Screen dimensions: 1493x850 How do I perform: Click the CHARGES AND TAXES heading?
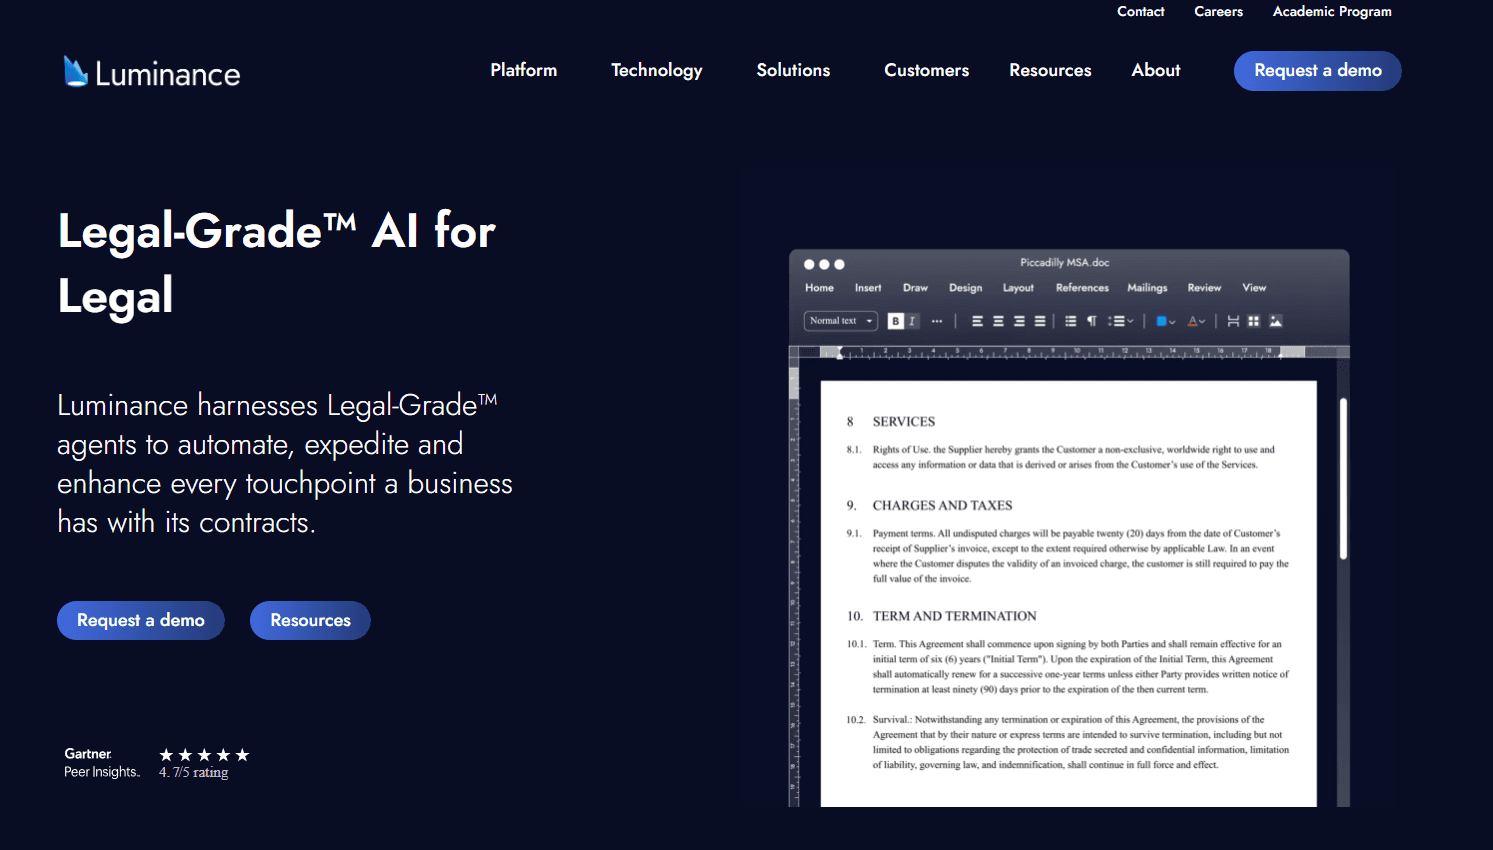click(942, 506)
